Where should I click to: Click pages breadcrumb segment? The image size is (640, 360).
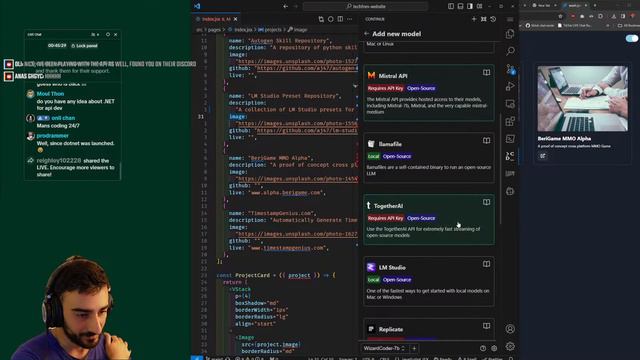pyautogui.click(x=214, y=29)
